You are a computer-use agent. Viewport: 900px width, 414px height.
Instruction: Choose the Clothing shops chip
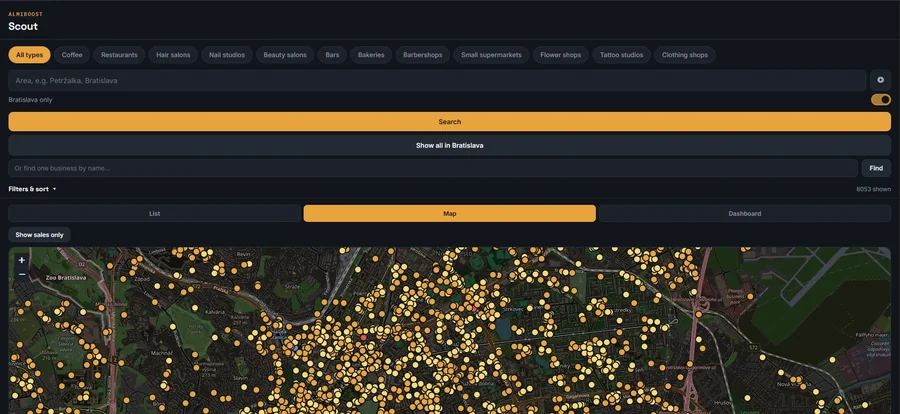click(685, 55)
